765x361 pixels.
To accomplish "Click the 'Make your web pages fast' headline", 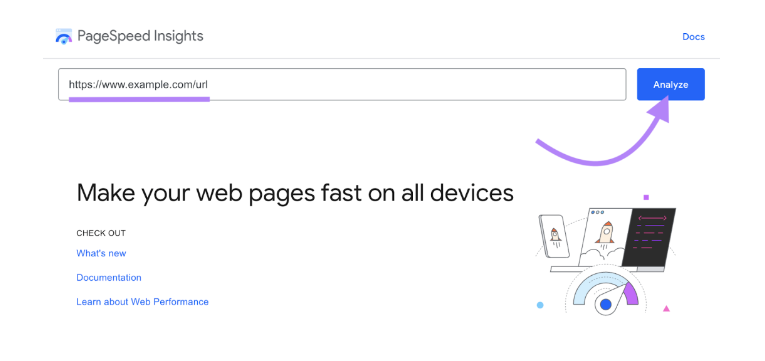I will pos(295,193).
